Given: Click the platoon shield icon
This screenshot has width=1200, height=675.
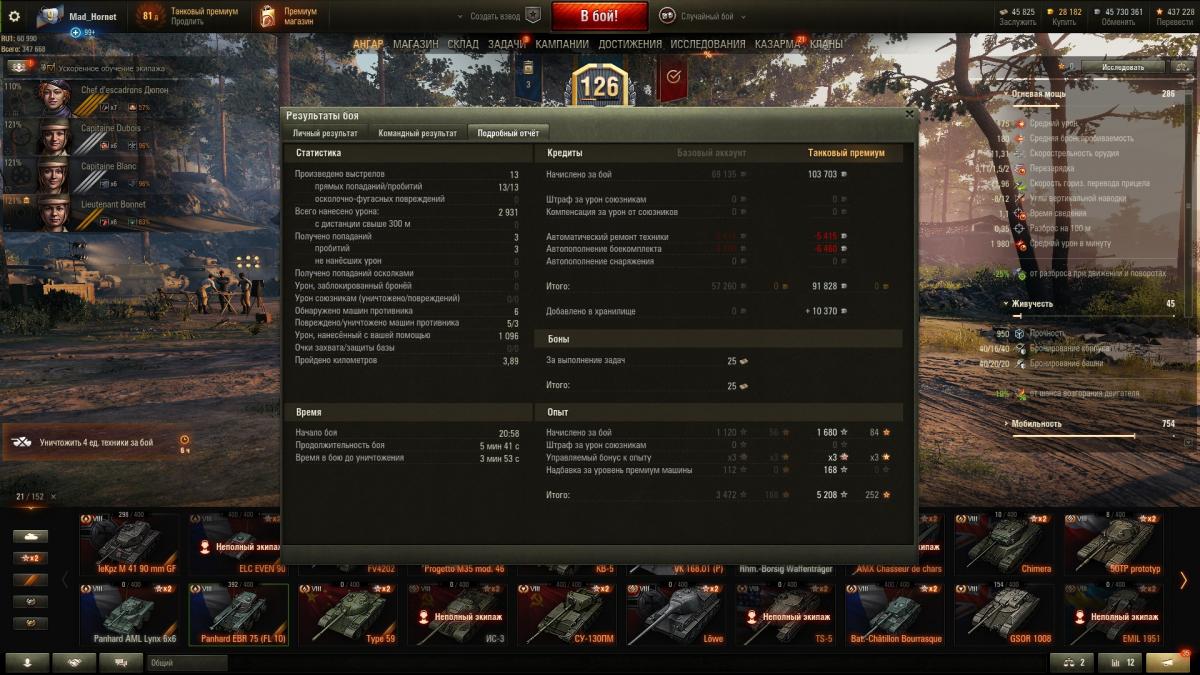Looking at the screenshot, I should 533,16.
